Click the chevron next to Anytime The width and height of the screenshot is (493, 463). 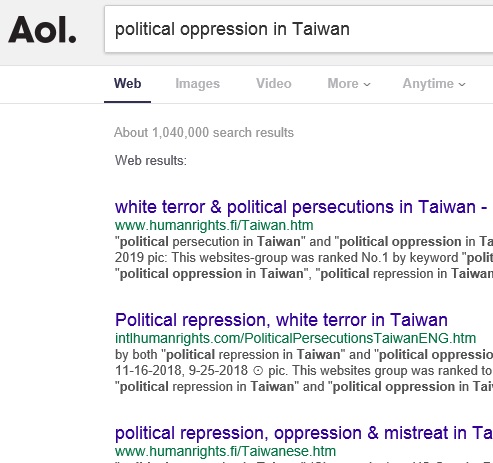462,84
